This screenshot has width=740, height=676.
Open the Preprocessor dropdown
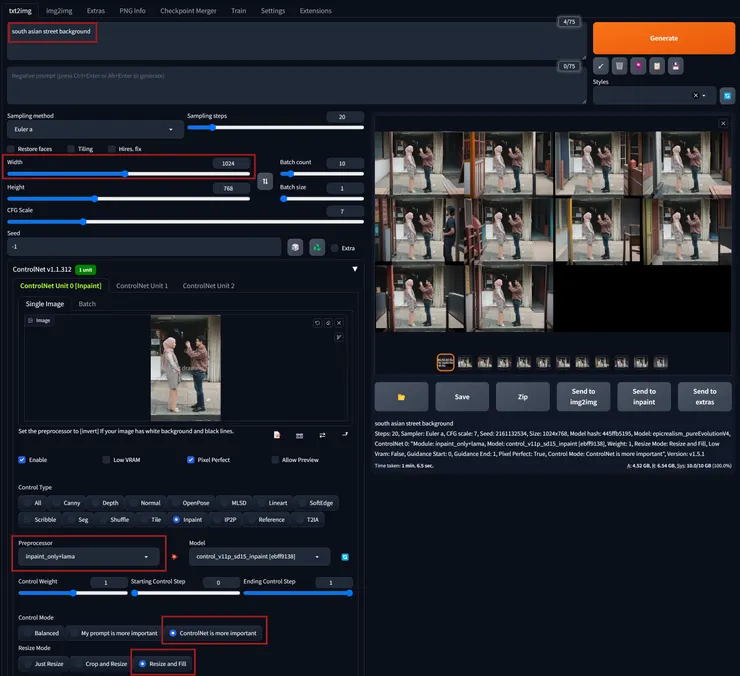[x=88, y=556]
